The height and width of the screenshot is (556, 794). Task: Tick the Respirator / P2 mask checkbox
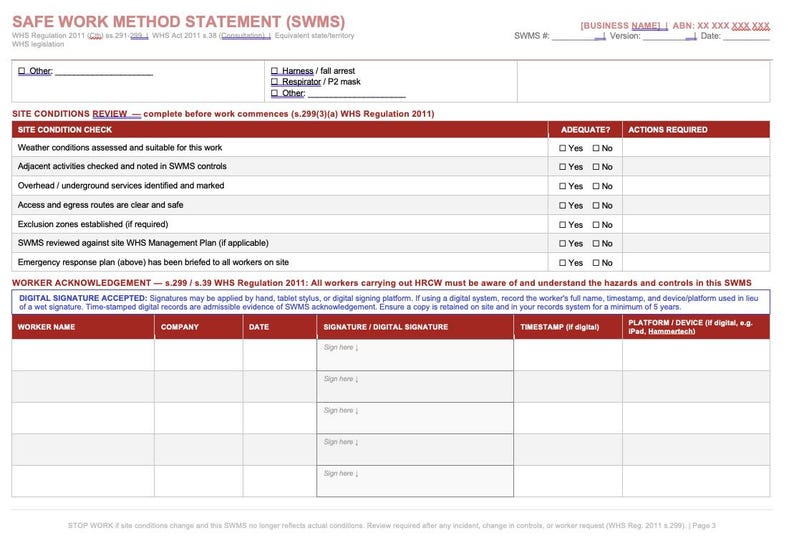point(274,82)
